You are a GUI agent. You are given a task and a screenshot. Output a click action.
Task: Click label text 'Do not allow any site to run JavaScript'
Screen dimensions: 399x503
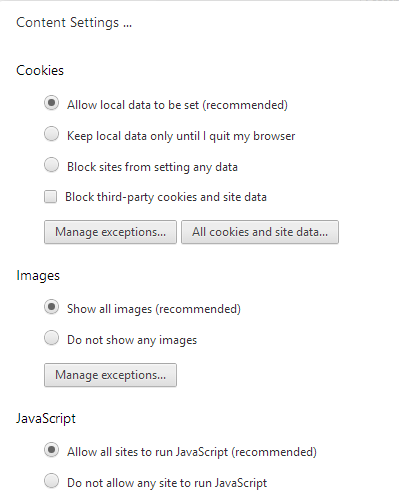167,483
